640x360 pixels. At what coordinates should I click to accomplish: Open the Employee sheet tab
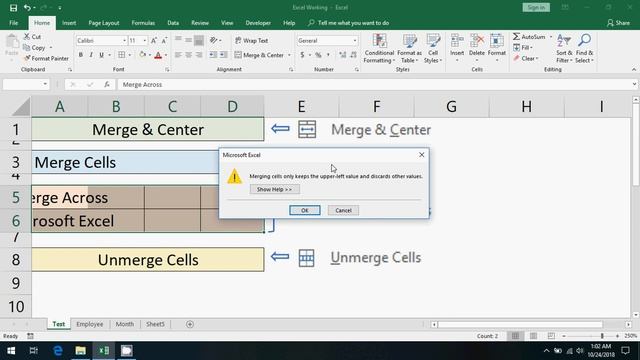(x=89, y=324)
